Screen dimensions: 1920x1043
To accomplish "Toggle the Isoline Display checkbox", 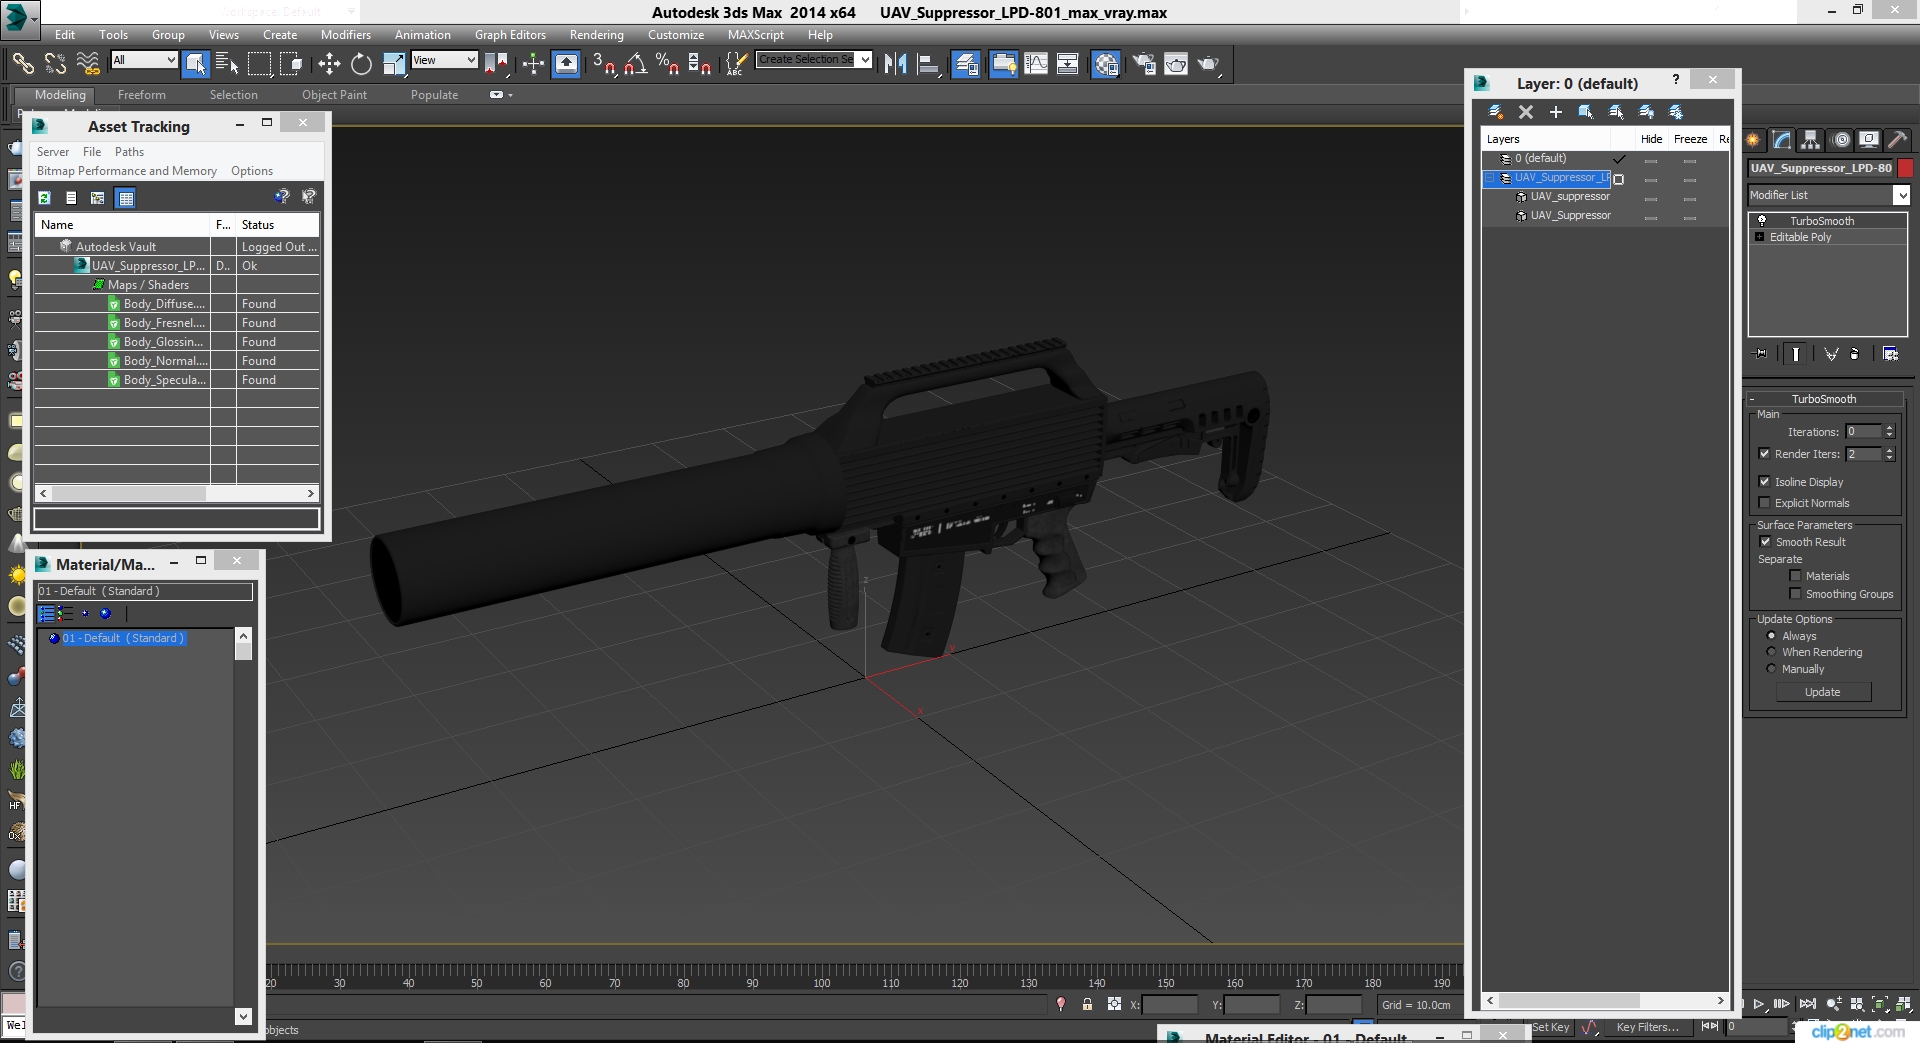I will point(1764,482).
